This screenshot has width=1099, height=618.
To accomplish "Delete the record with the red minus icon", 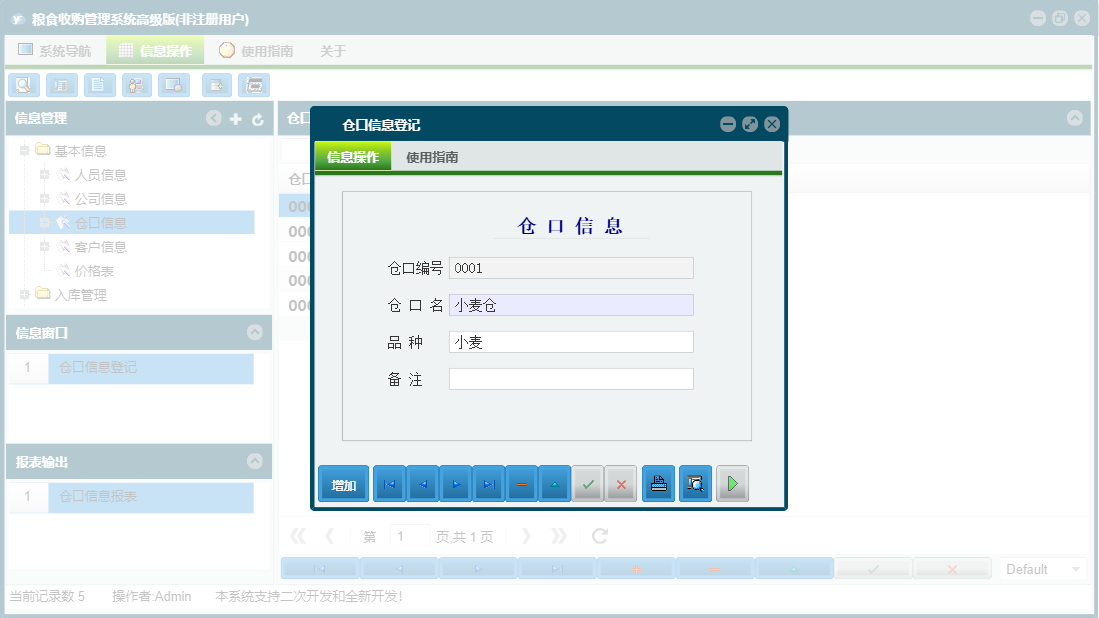I will (x=523, y=483).
